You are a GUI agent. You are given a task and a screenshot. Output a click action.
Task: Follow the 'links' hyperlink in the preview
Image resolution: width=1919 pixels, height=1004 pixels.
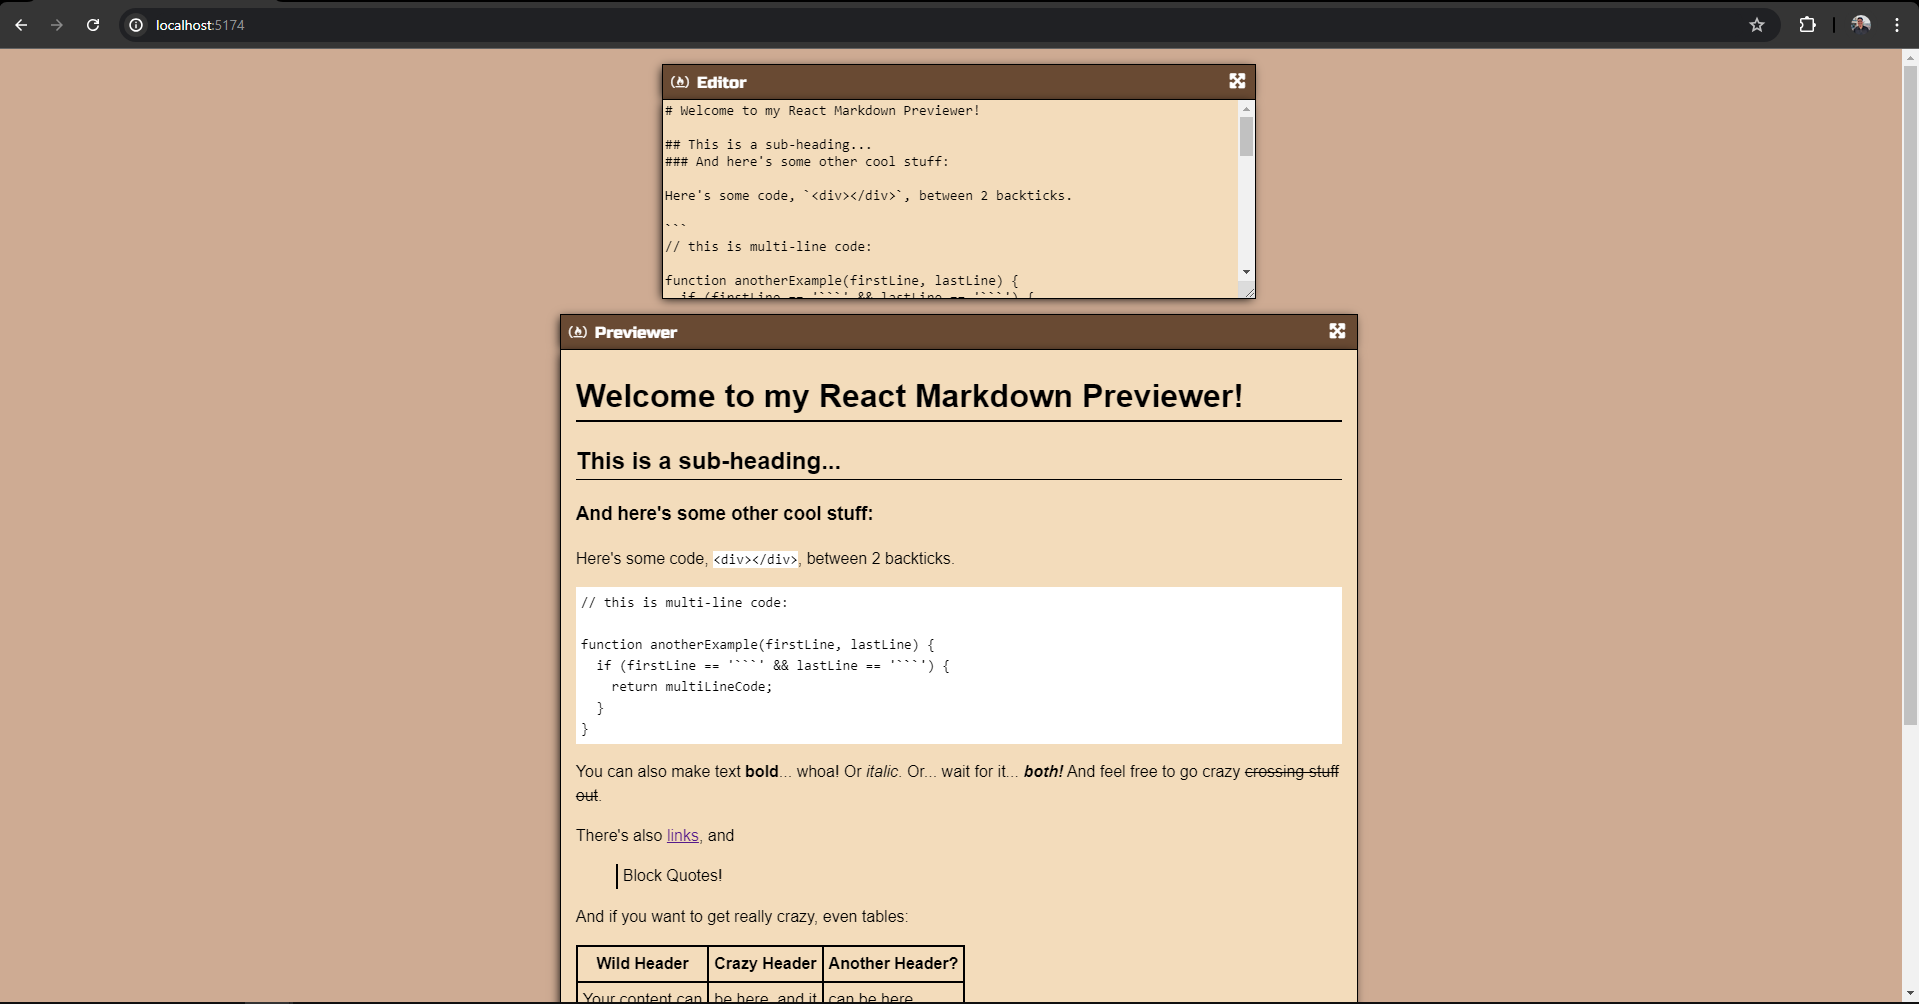682,835
